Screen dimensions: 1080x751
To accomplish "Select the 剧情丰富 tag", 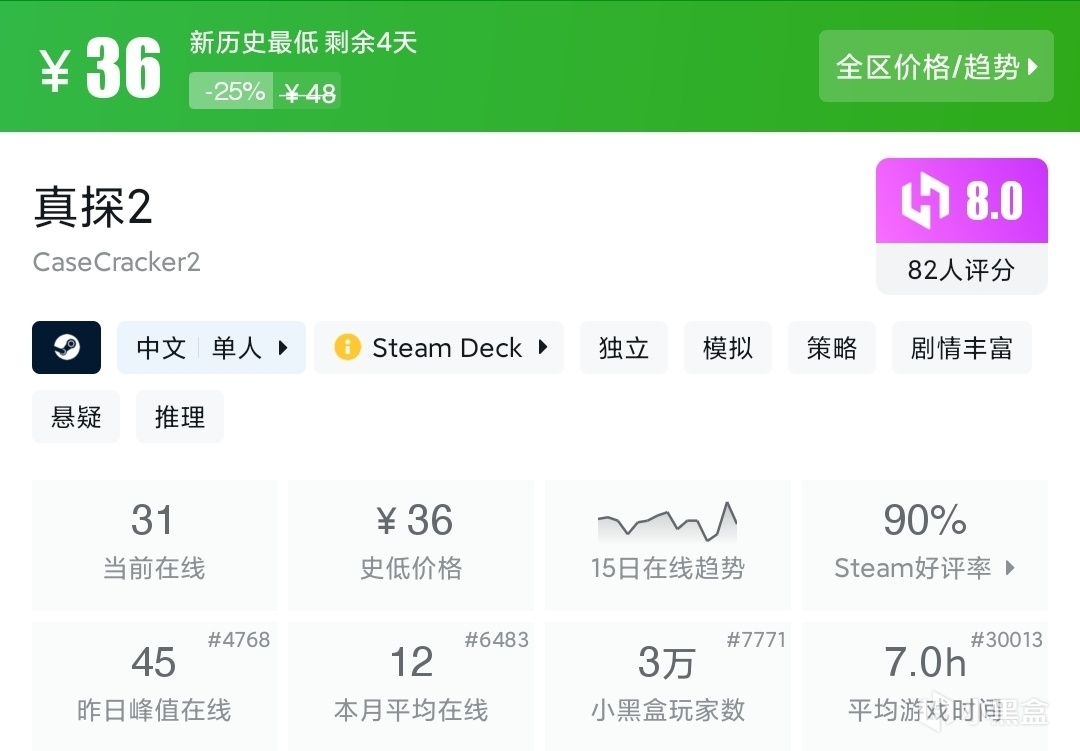I will 961,348.
